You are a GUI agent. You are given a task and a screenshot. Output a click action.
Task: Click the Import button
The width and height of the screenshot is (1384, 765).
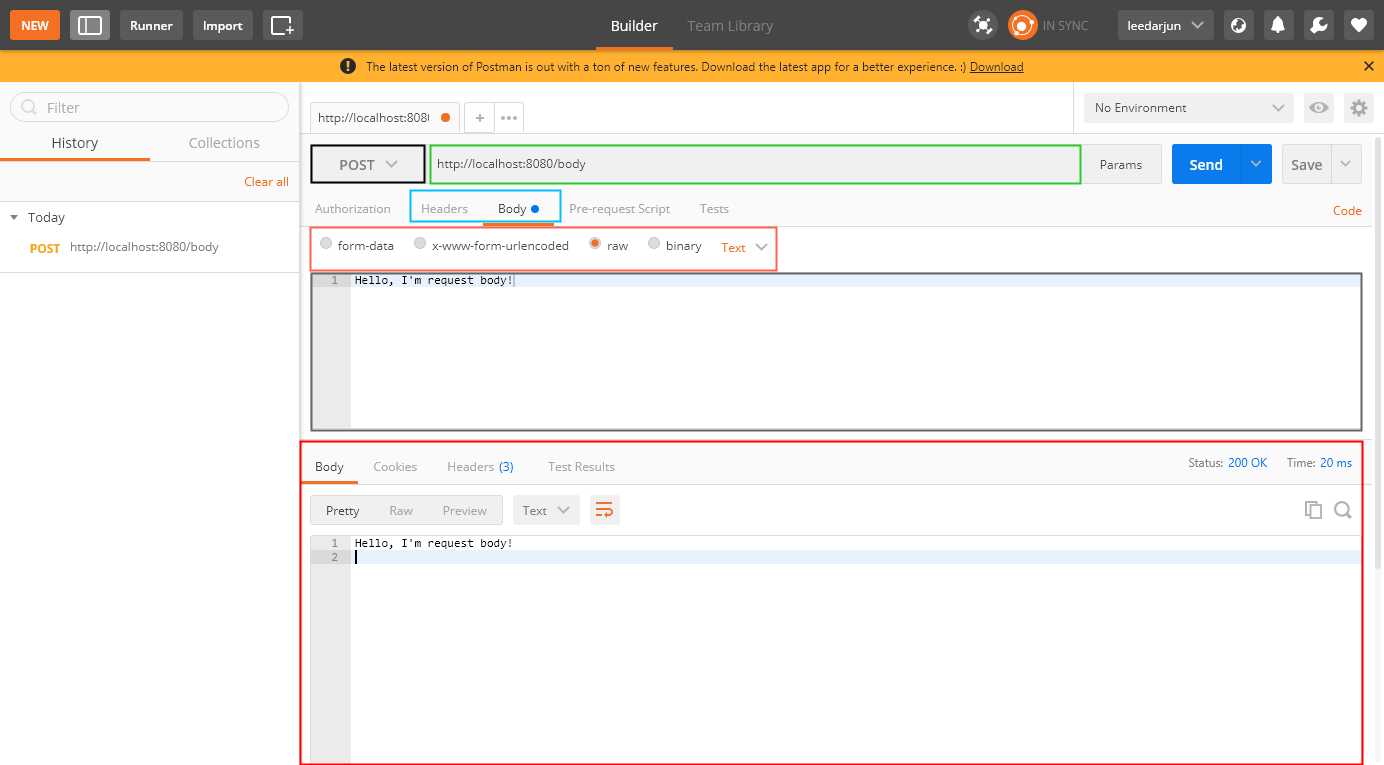223,25
